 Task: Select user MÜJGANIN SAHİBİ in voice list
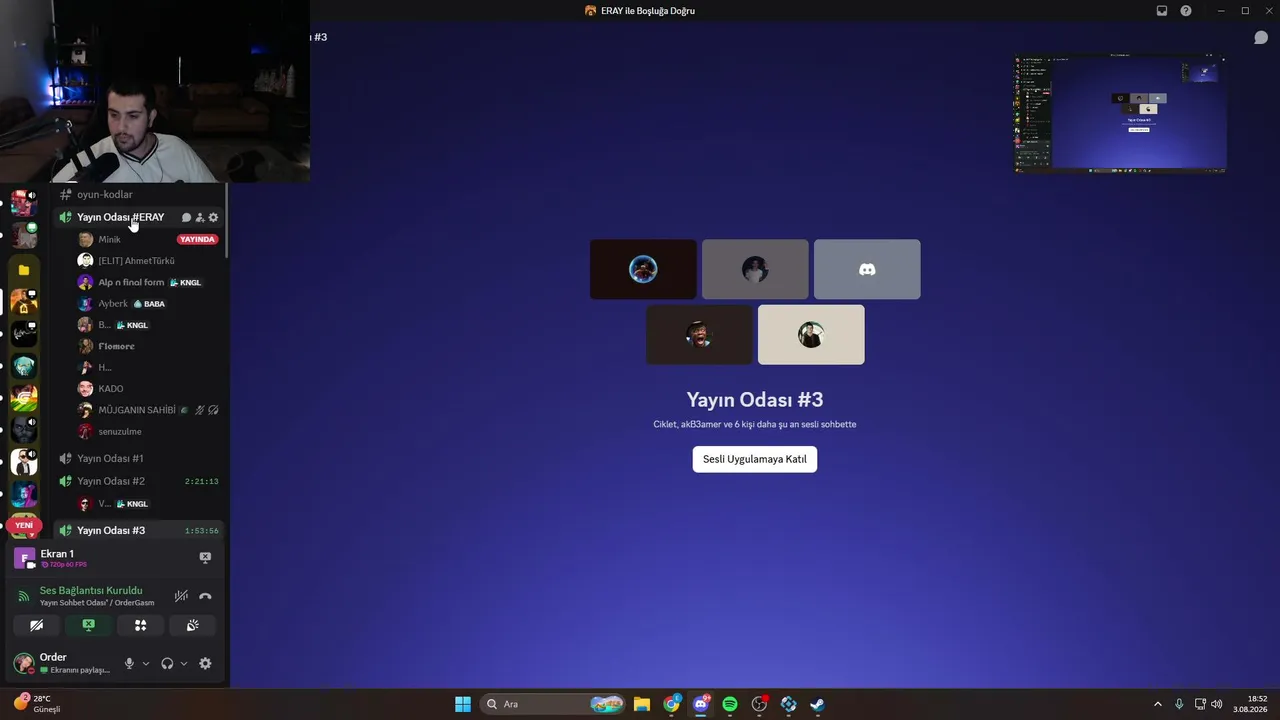click(148, 410)
